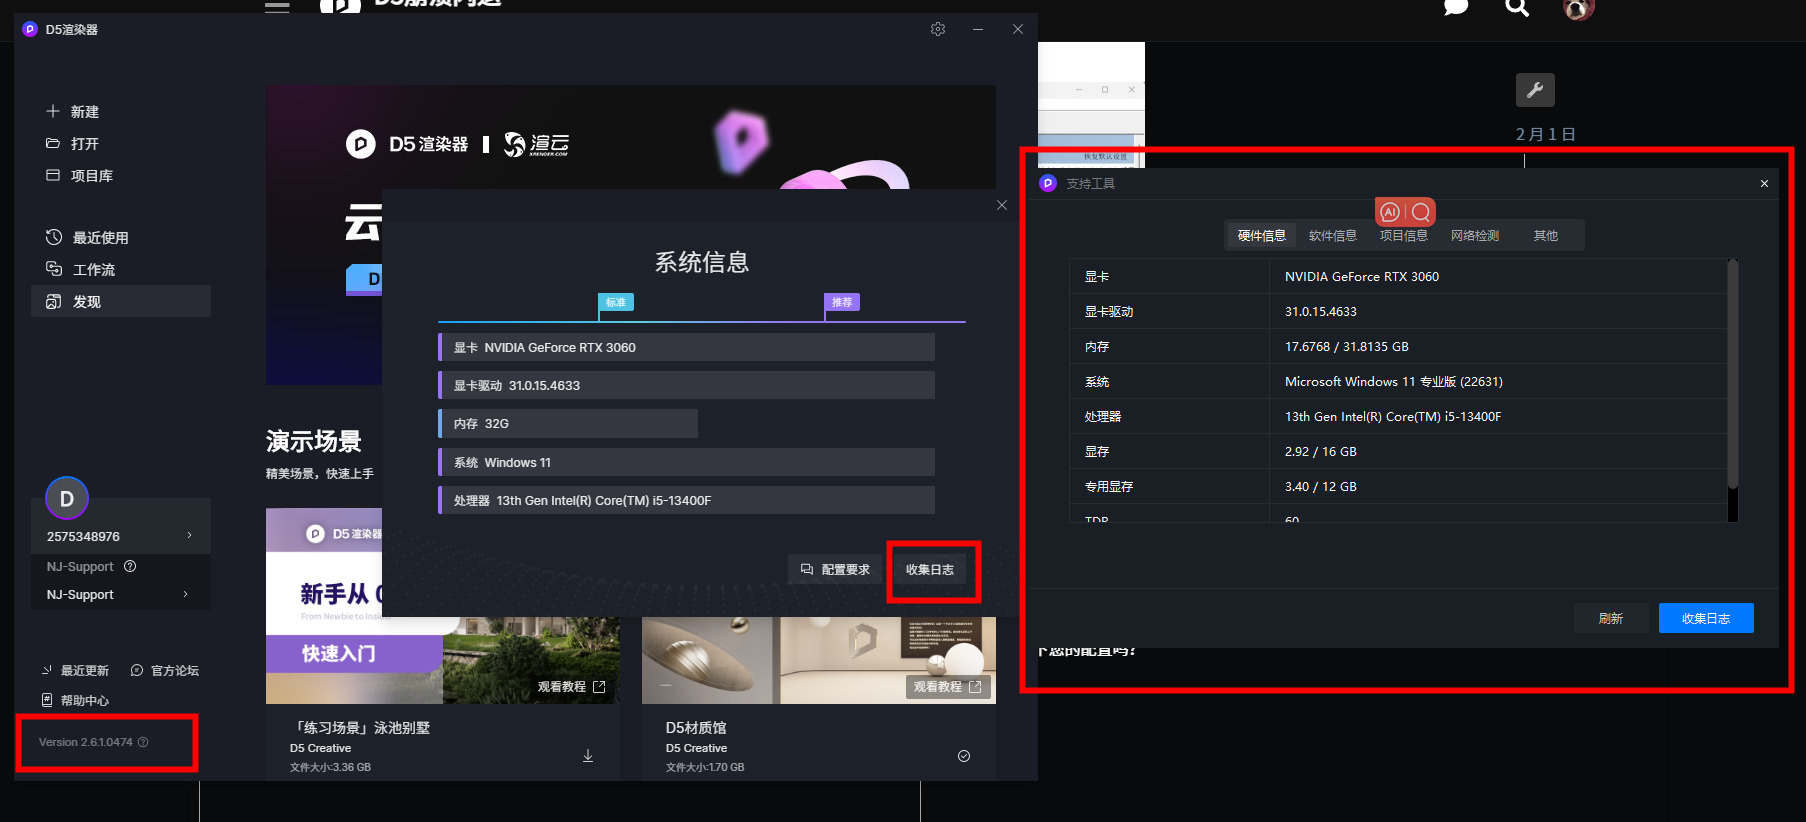Click the white screenshot thumbnail in forum post
The width and height of the screenshot is (1806, 822).
(x=1091, y=104)
